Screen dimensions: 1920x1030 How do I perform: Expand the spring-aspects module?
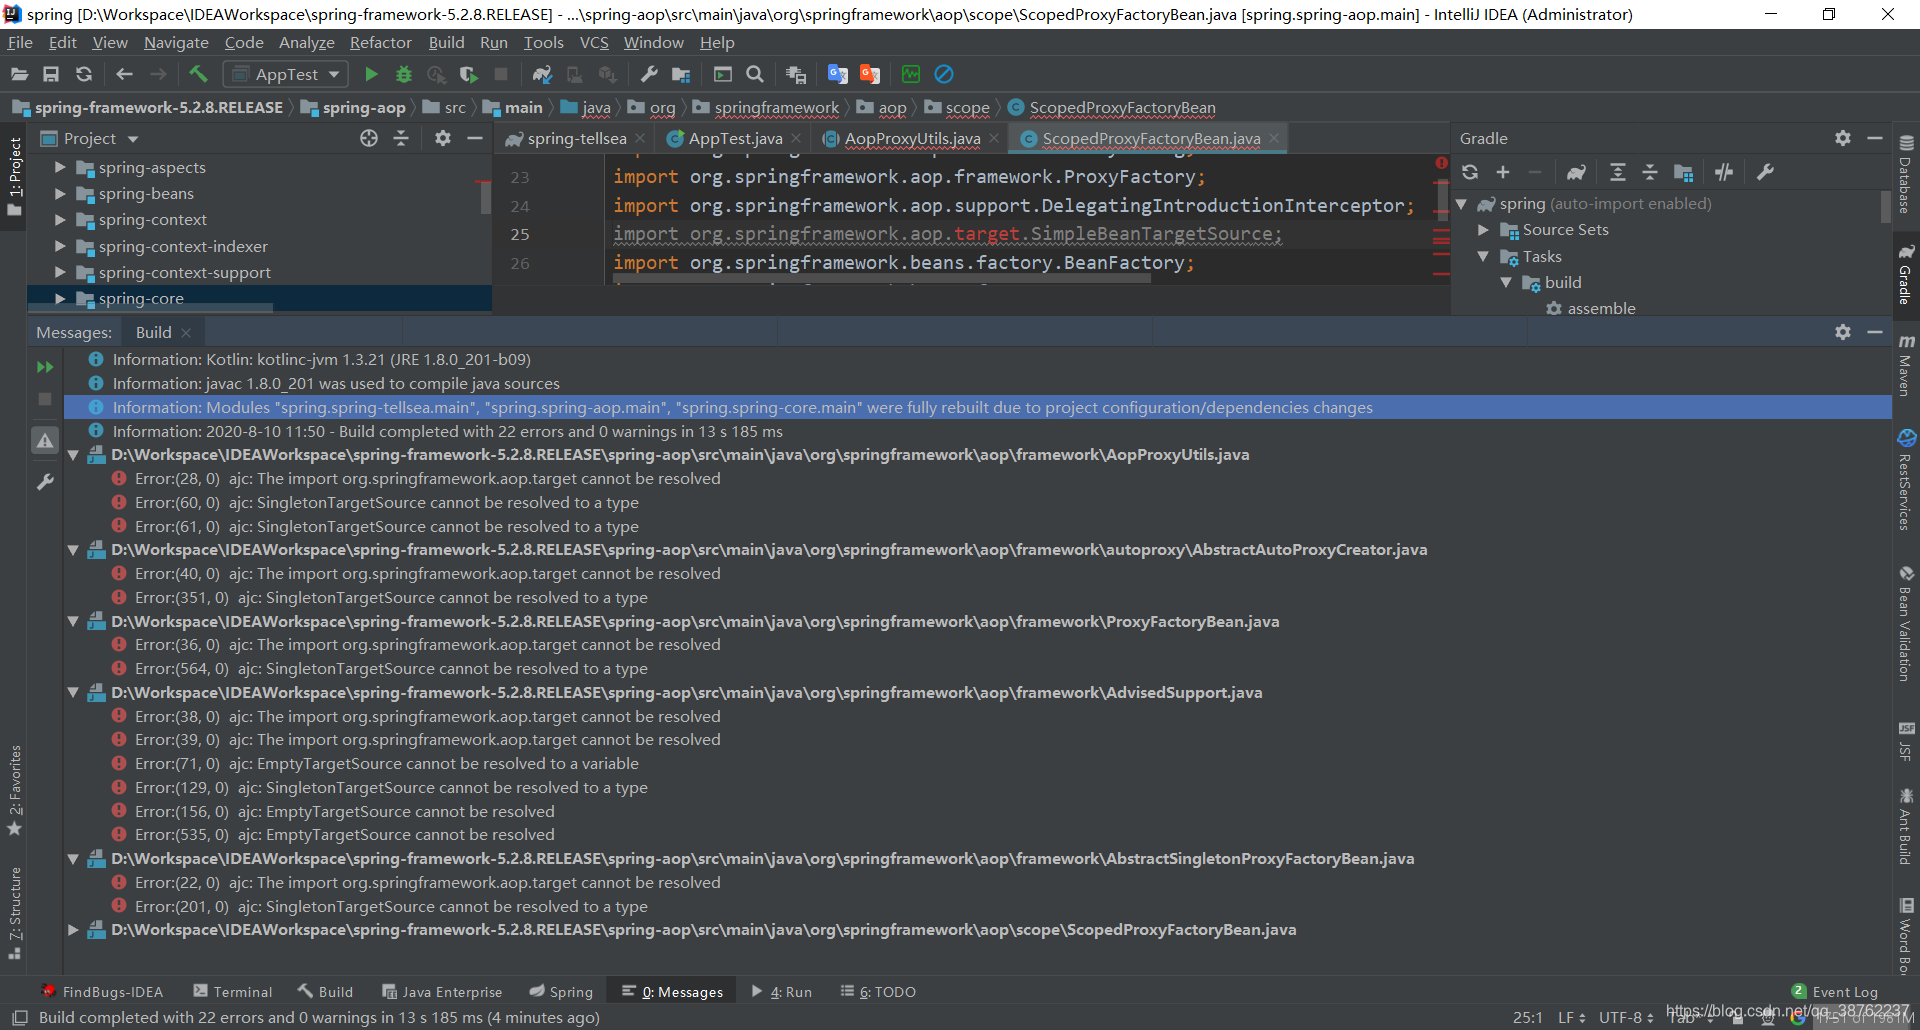tap(60, 167)
